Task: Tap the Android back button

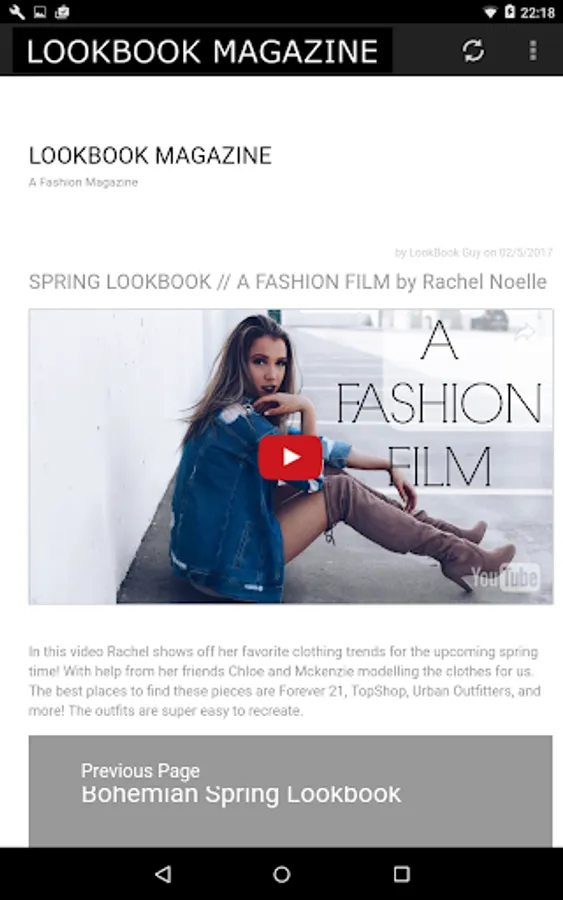Action: click(x=164, y=874)
